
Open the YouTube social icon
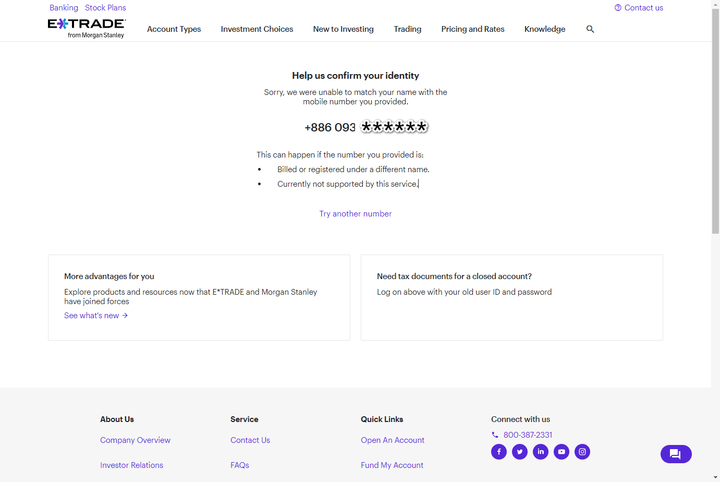[x=561, y=452]
